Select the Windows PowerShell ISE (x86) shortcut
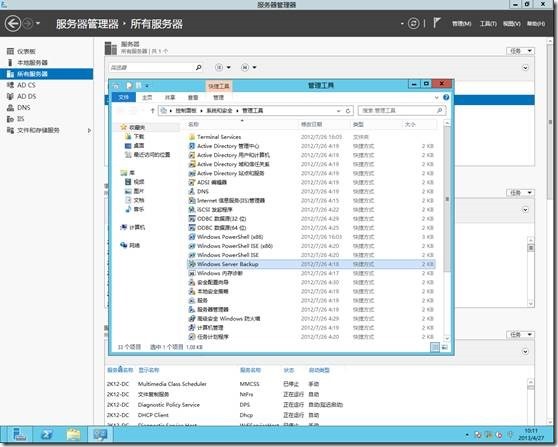Viewport: 558px width, 447px height. [235, 246]
